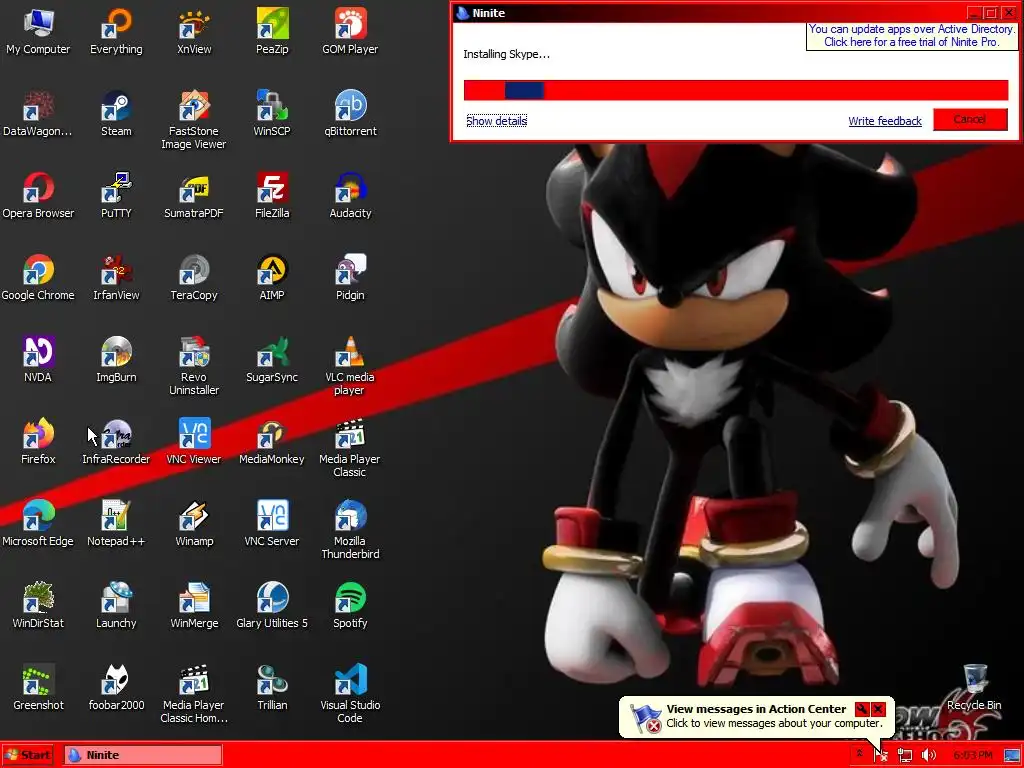The width and height of the screenshot is (1024, 768).
Task: Select the qBittorrent desktop shortcut
Action: point(350,114)
